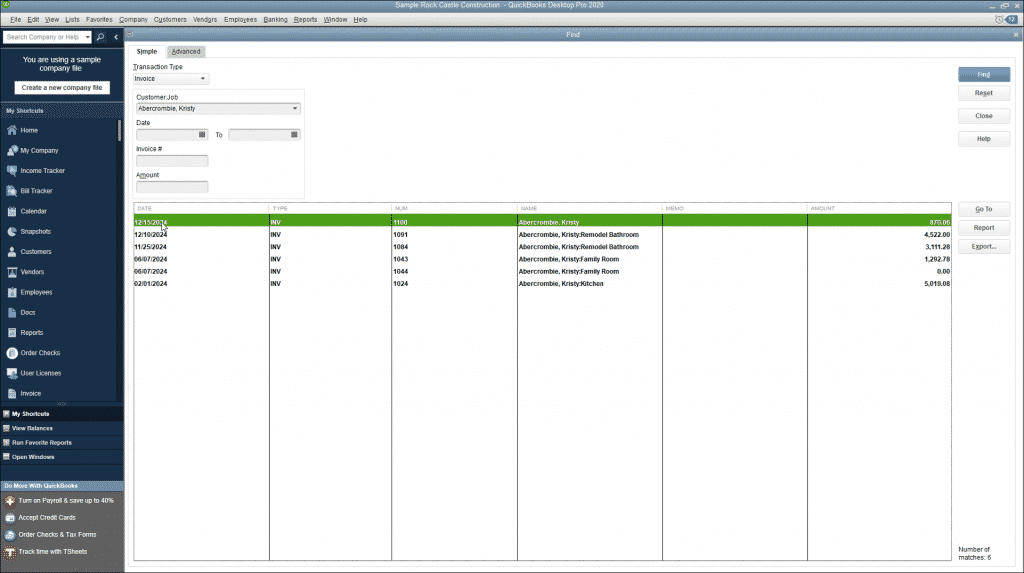Collapse the left sidebar with arrow
The image size is (1024, 573).
(116, 37)
